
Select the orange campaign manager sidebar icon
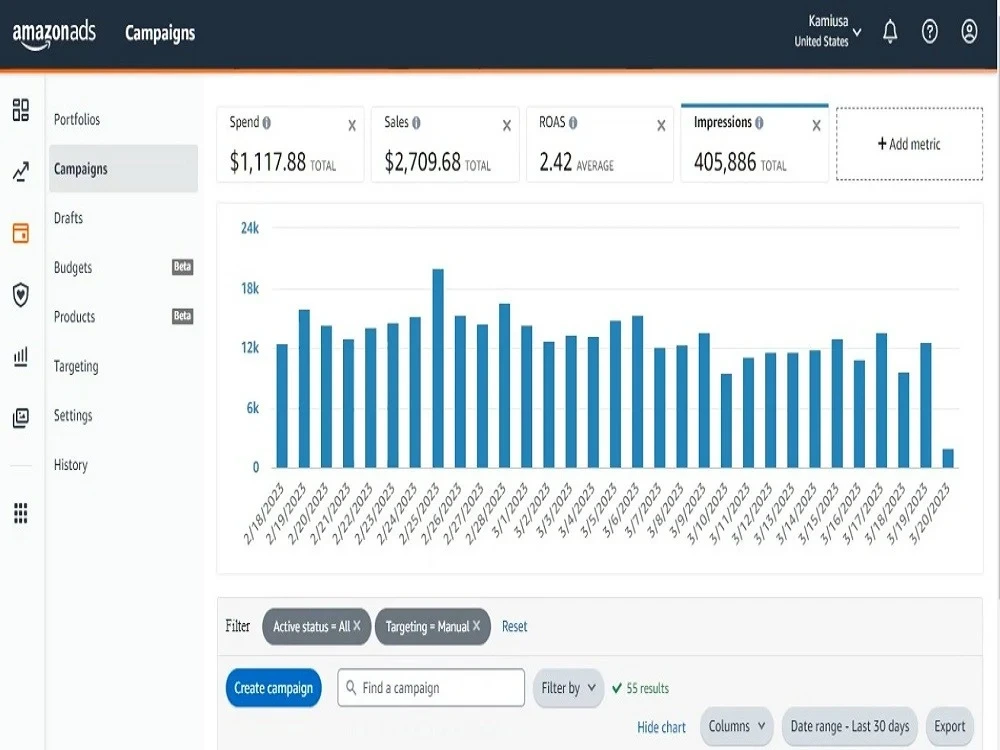tap(20, 233)
